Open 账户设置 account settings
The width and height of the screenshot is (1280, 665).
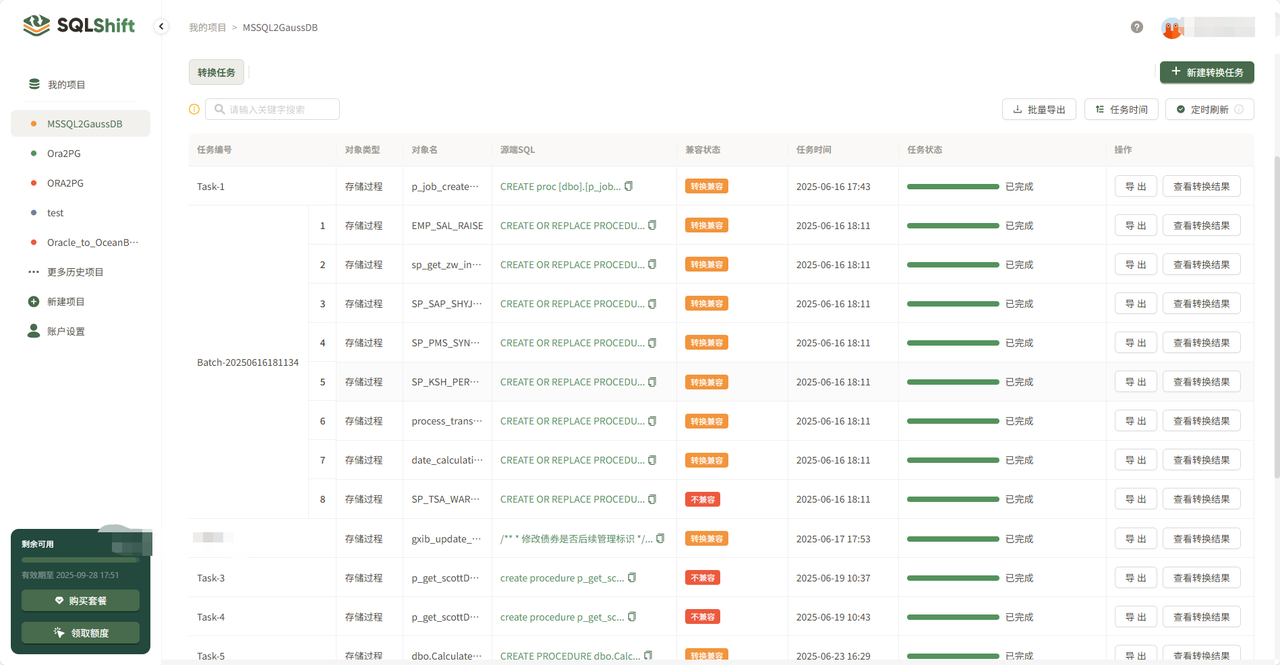[66, 331]
